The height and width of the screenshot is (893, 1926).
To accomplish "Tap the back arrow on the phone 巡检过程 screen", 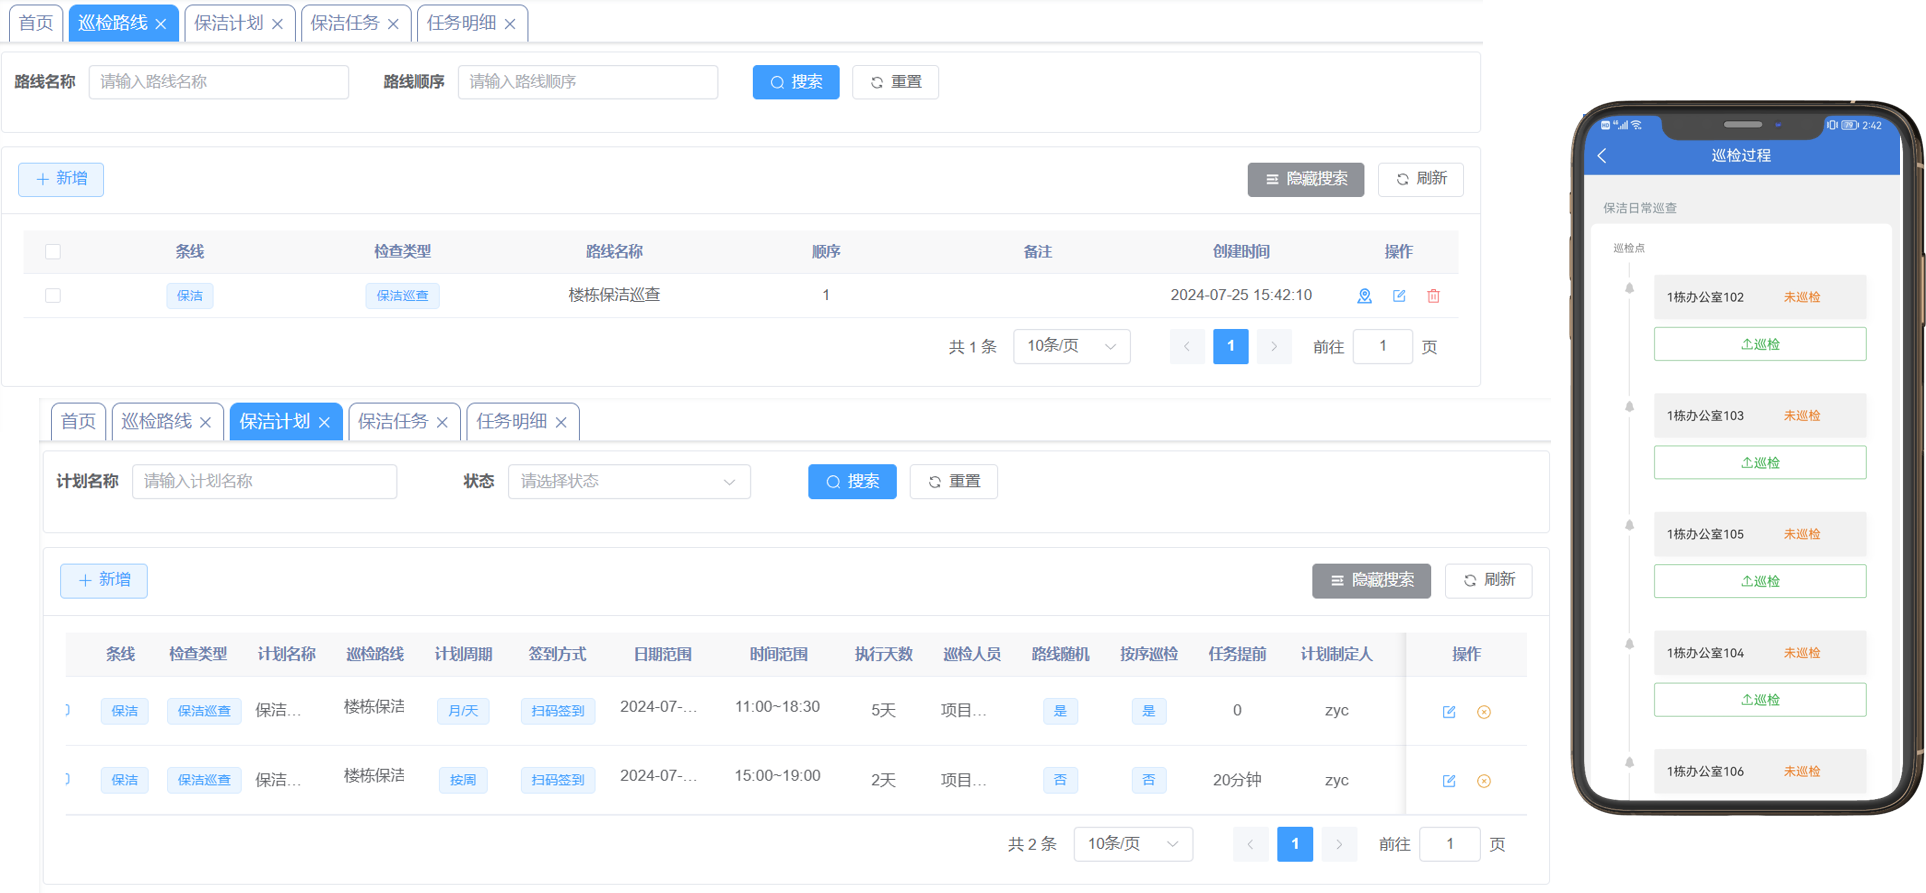I will pos(1603,156).
